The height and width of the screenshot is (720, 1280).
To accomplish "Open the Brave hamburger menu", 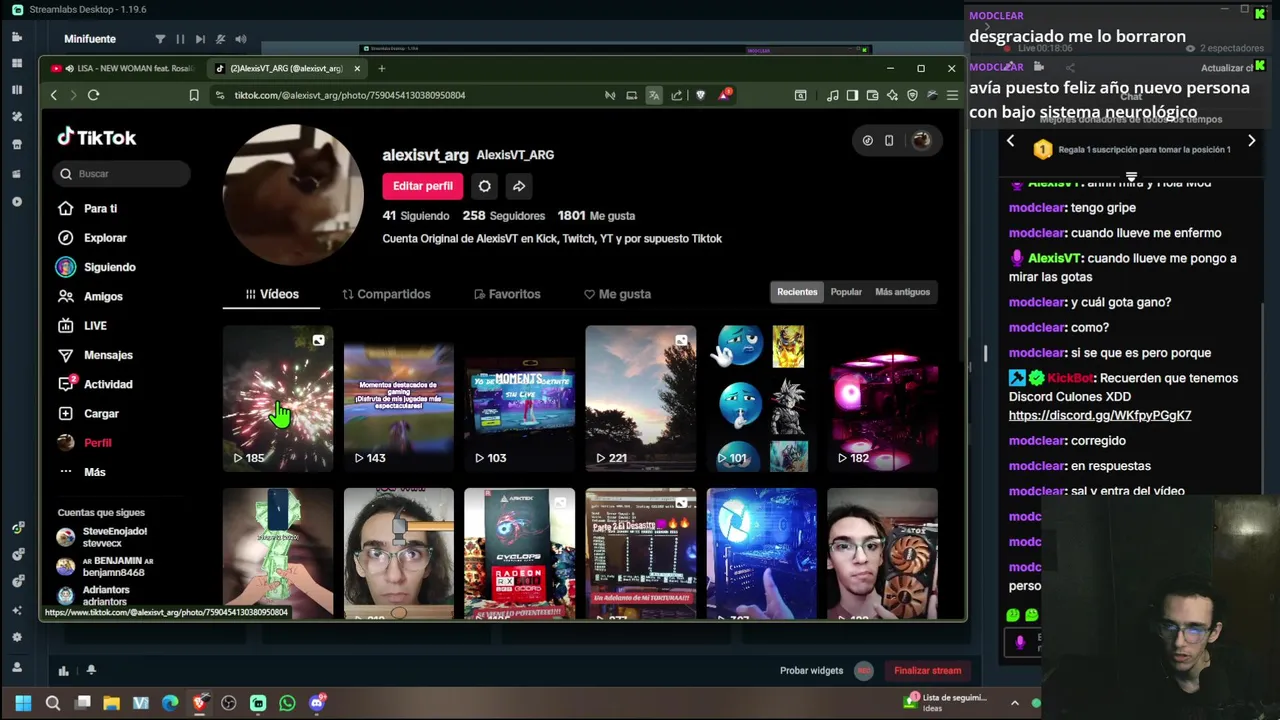I will click(952, 95).
